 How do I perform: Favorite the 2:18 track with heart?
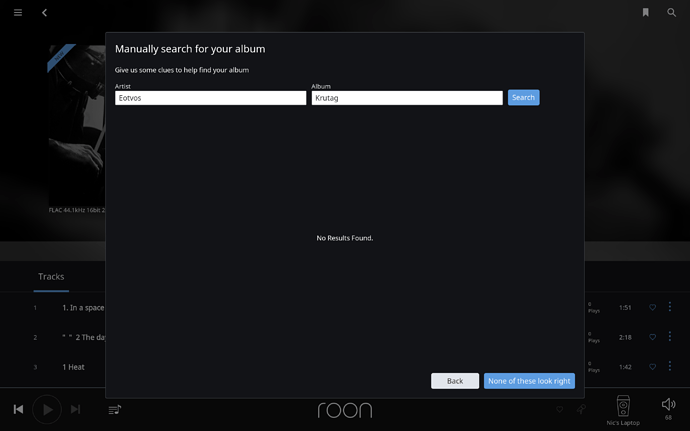click(x=653, y=337)
